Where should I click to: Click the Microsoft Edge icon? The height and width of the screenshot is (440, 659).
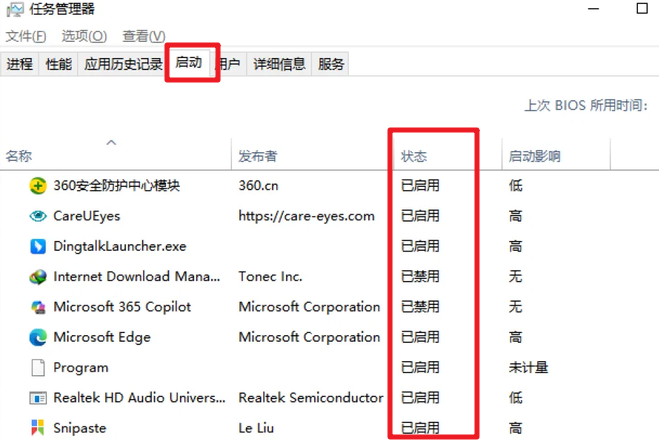pyautogui.click(x=38, y=337)
